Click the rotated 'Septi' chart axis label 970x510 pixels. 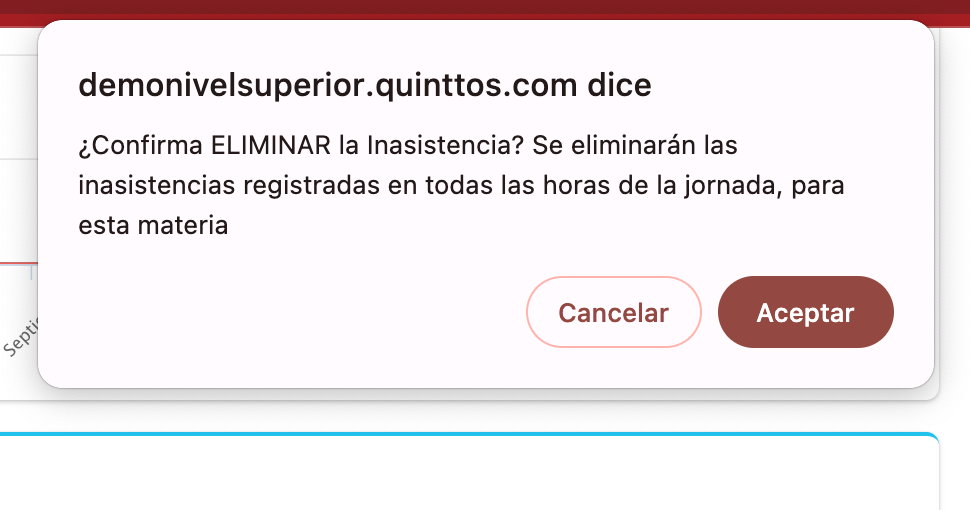[20, 337]
